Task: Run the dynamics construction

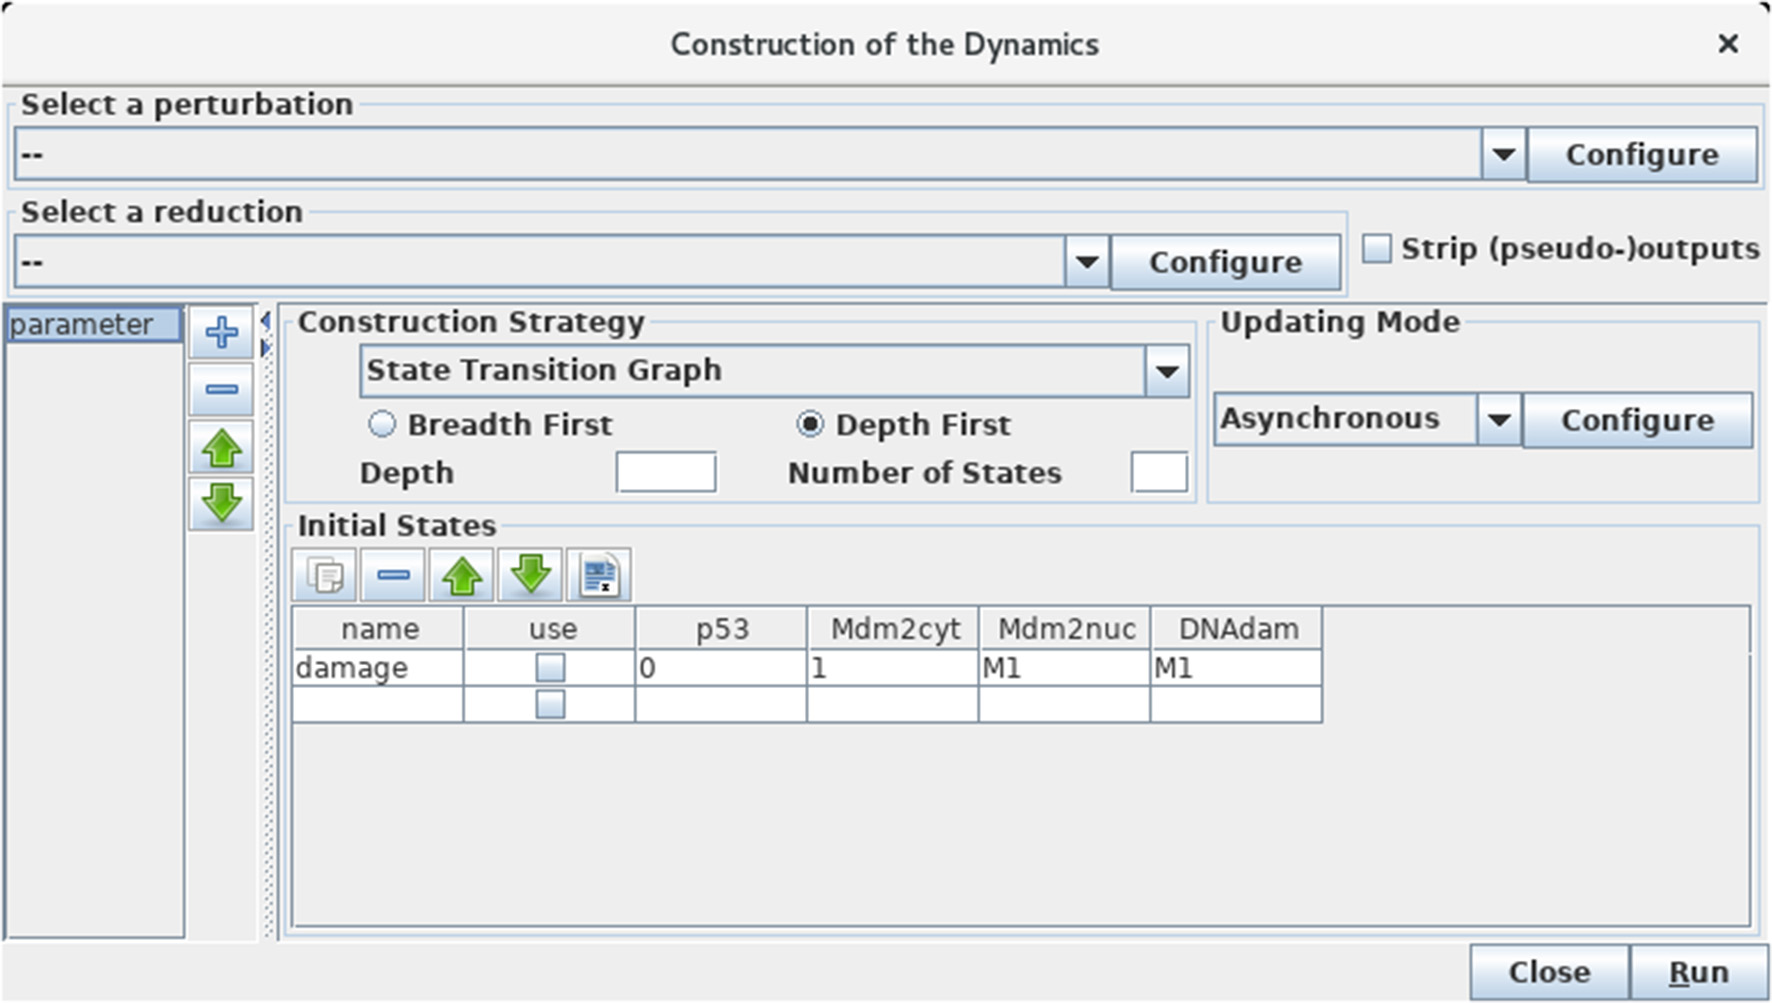Action: pos(1698,972)
